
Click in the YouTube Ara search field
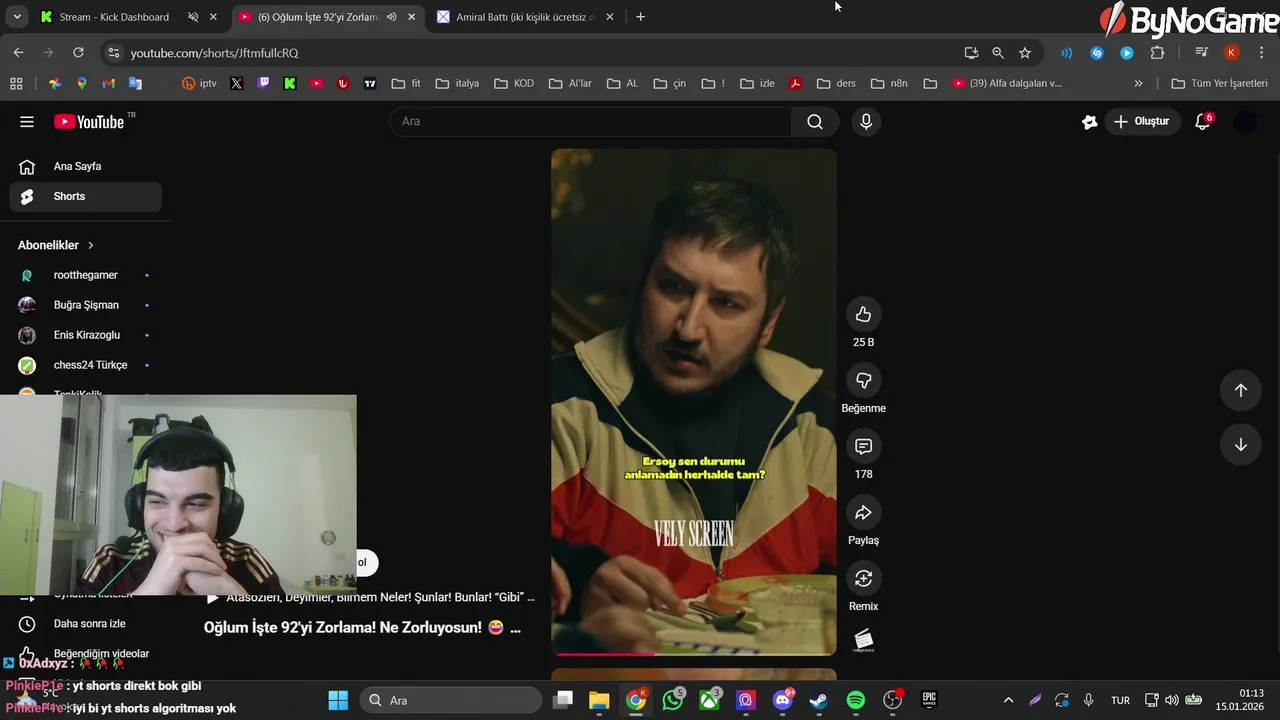pyautogui.click(x=590, y=121)
